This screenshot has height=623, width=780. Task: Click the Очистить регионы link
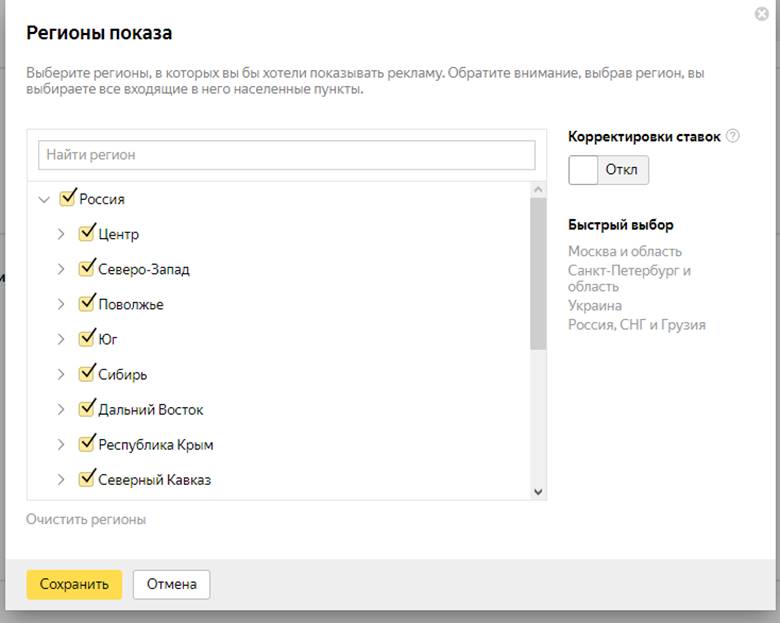coord(86,519)
